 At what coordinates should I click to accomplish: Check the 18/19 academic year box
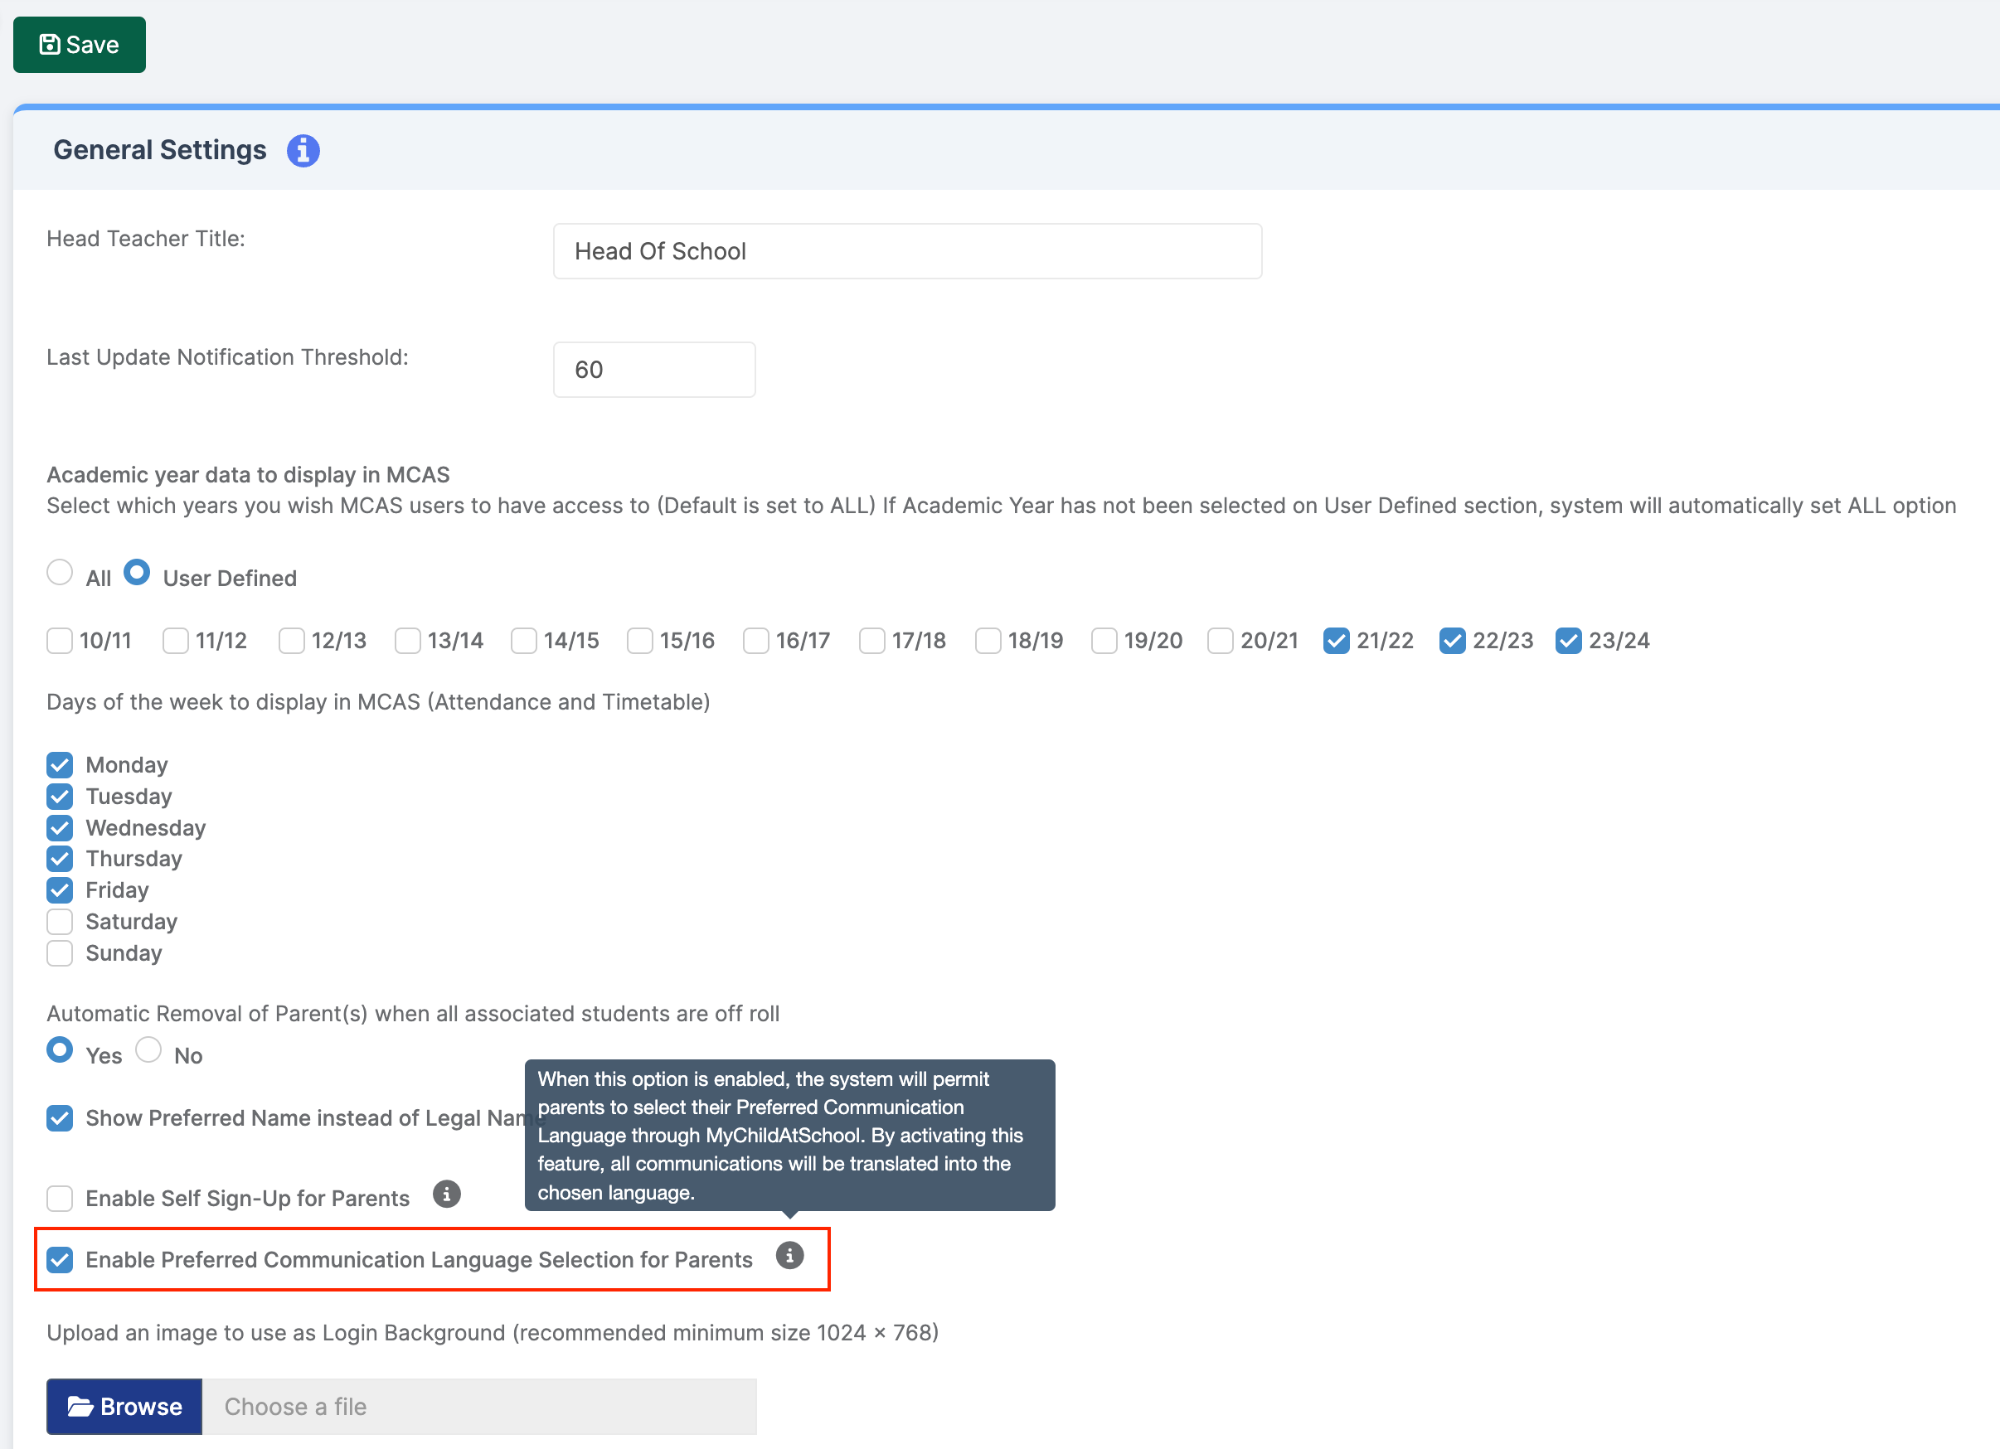pos(988,641)
